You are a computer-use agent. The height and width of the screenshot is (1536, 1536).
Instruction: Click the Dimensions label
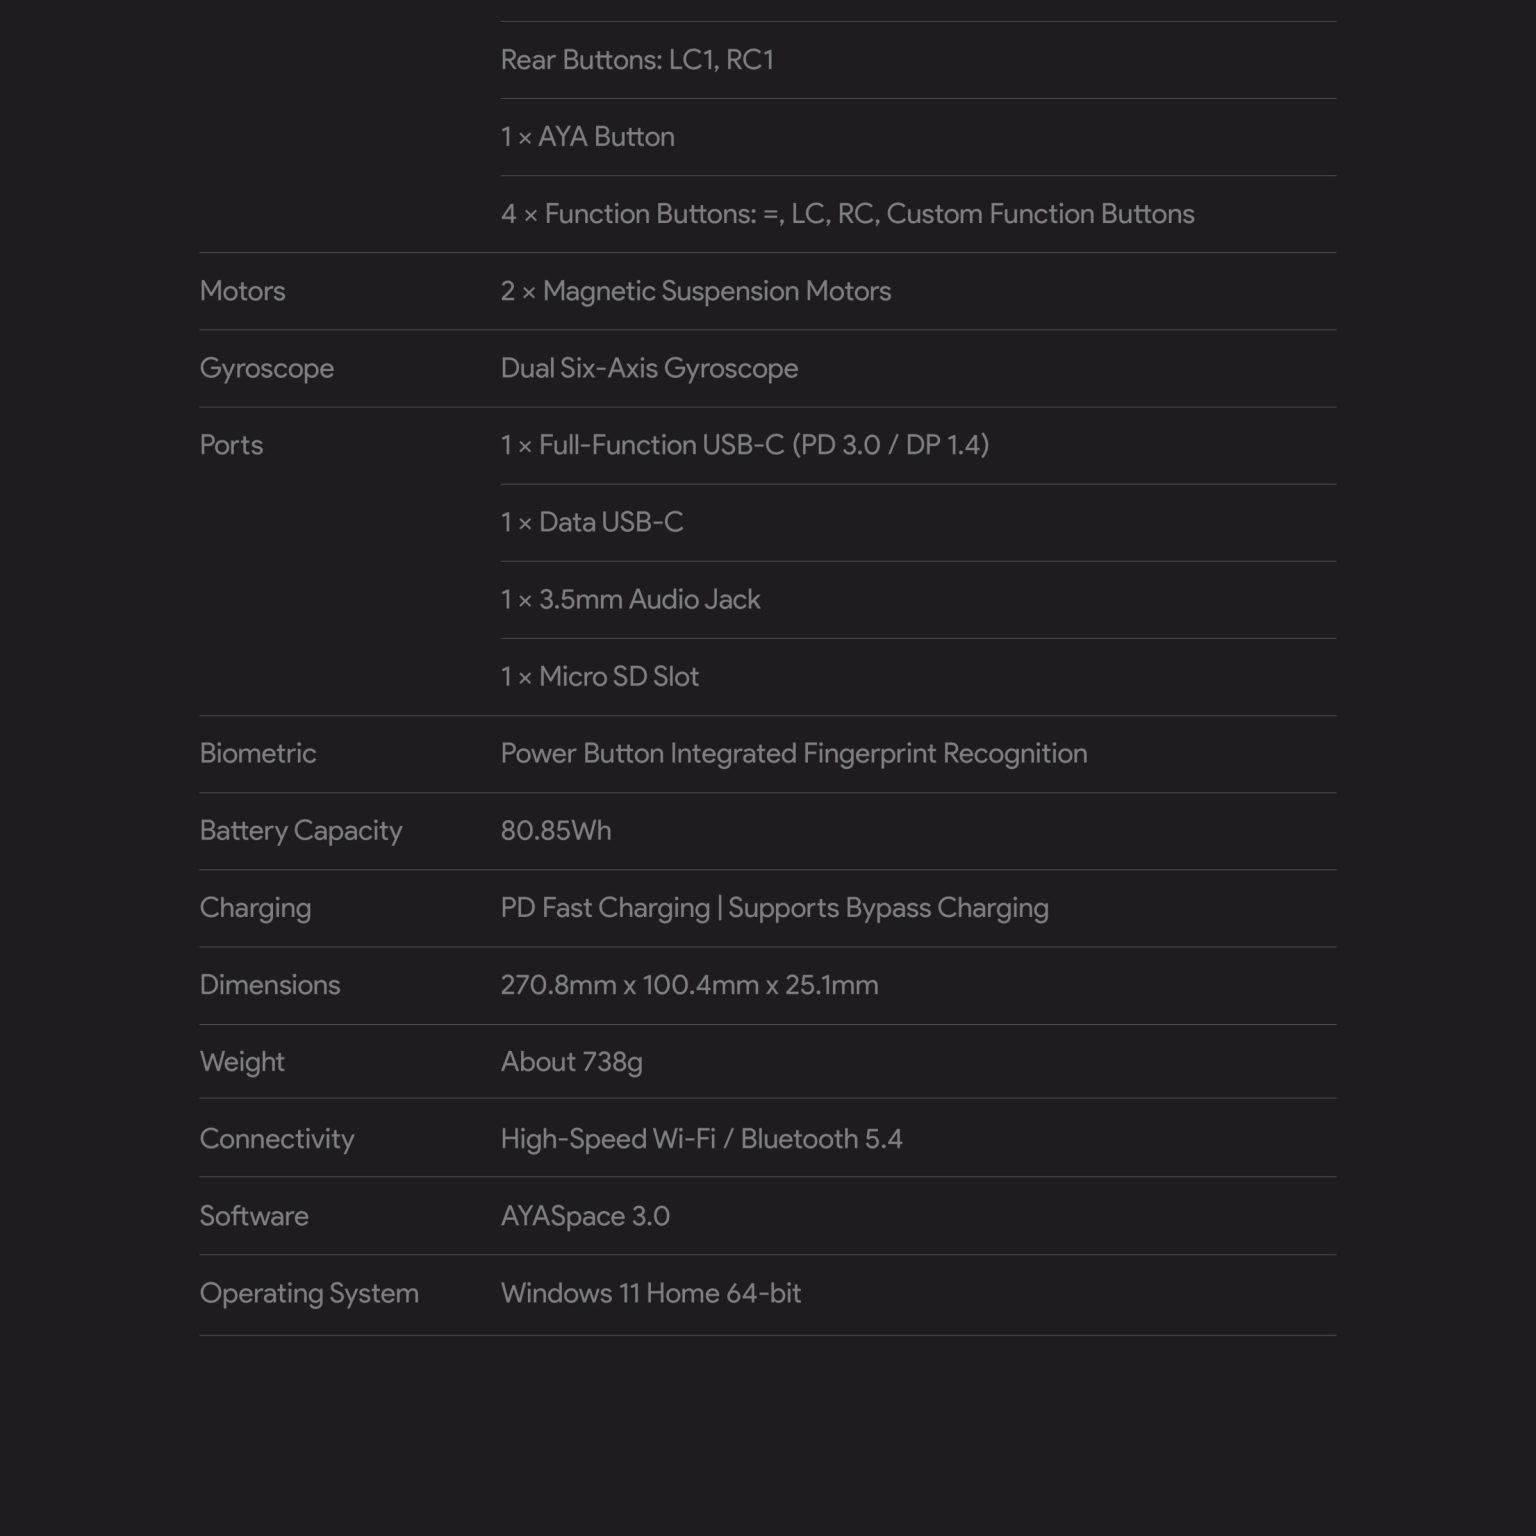click(269, 985)
